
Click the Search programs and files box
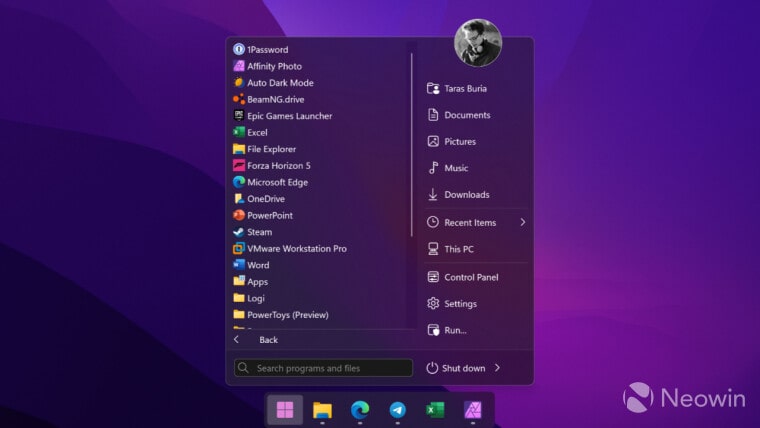[x=323, y=368]
